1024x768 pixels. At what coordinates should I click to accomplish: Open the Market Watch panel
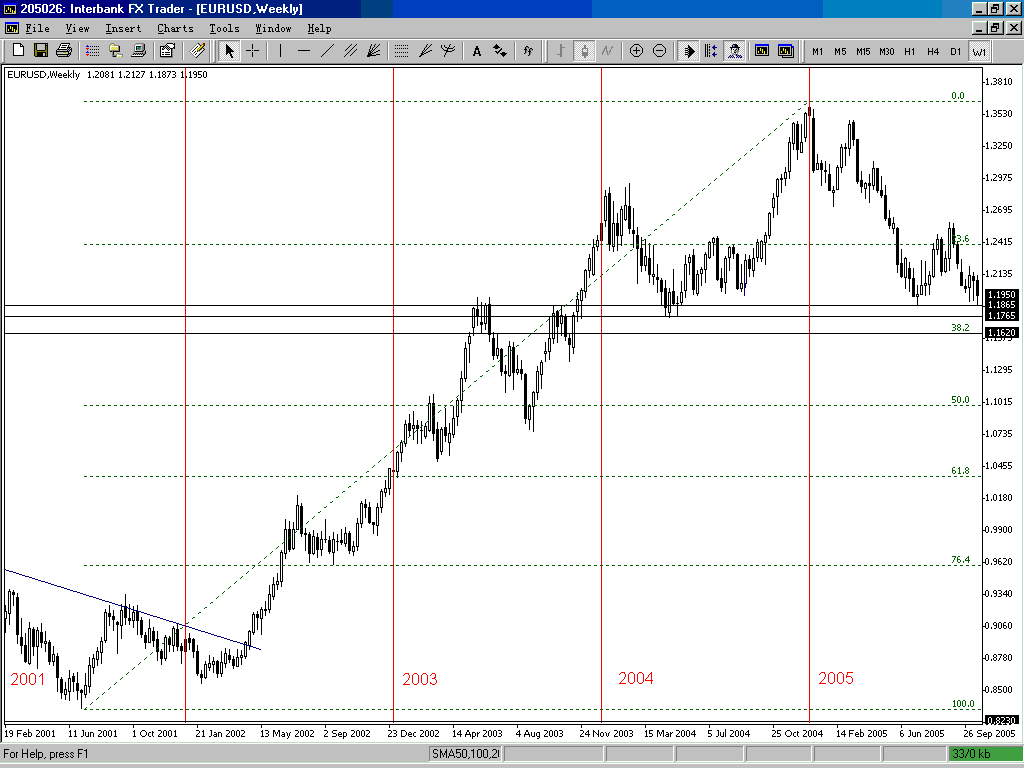tap(90, 51)
